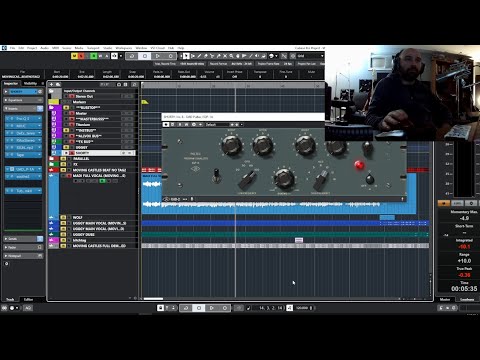
Task: Select the Draw pencil tool
Action: 199,56
